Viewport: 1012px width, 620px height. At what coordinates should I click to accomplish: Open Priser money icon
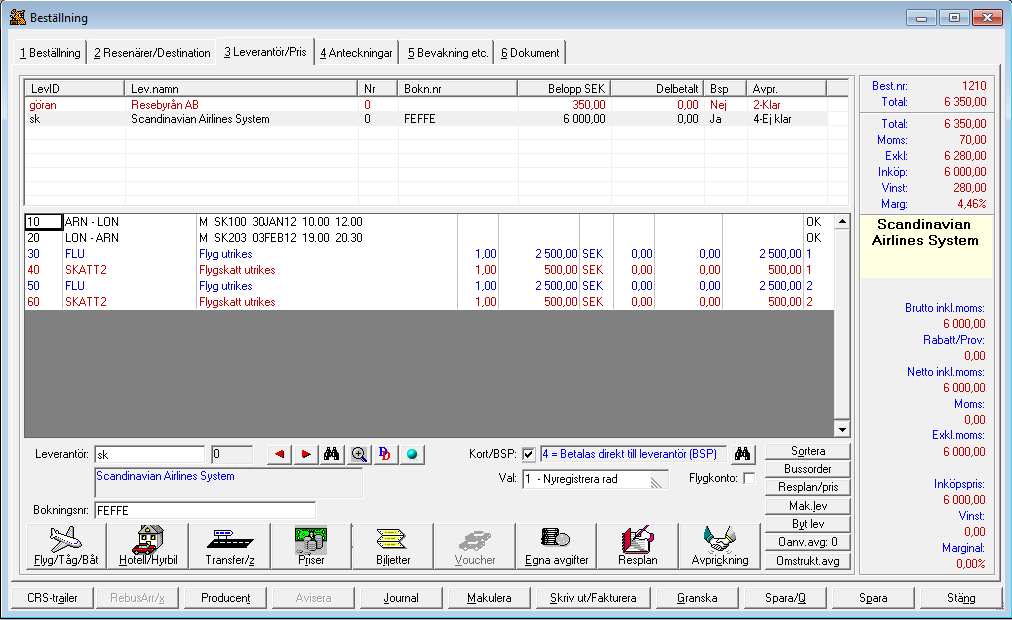click(311, 546)
